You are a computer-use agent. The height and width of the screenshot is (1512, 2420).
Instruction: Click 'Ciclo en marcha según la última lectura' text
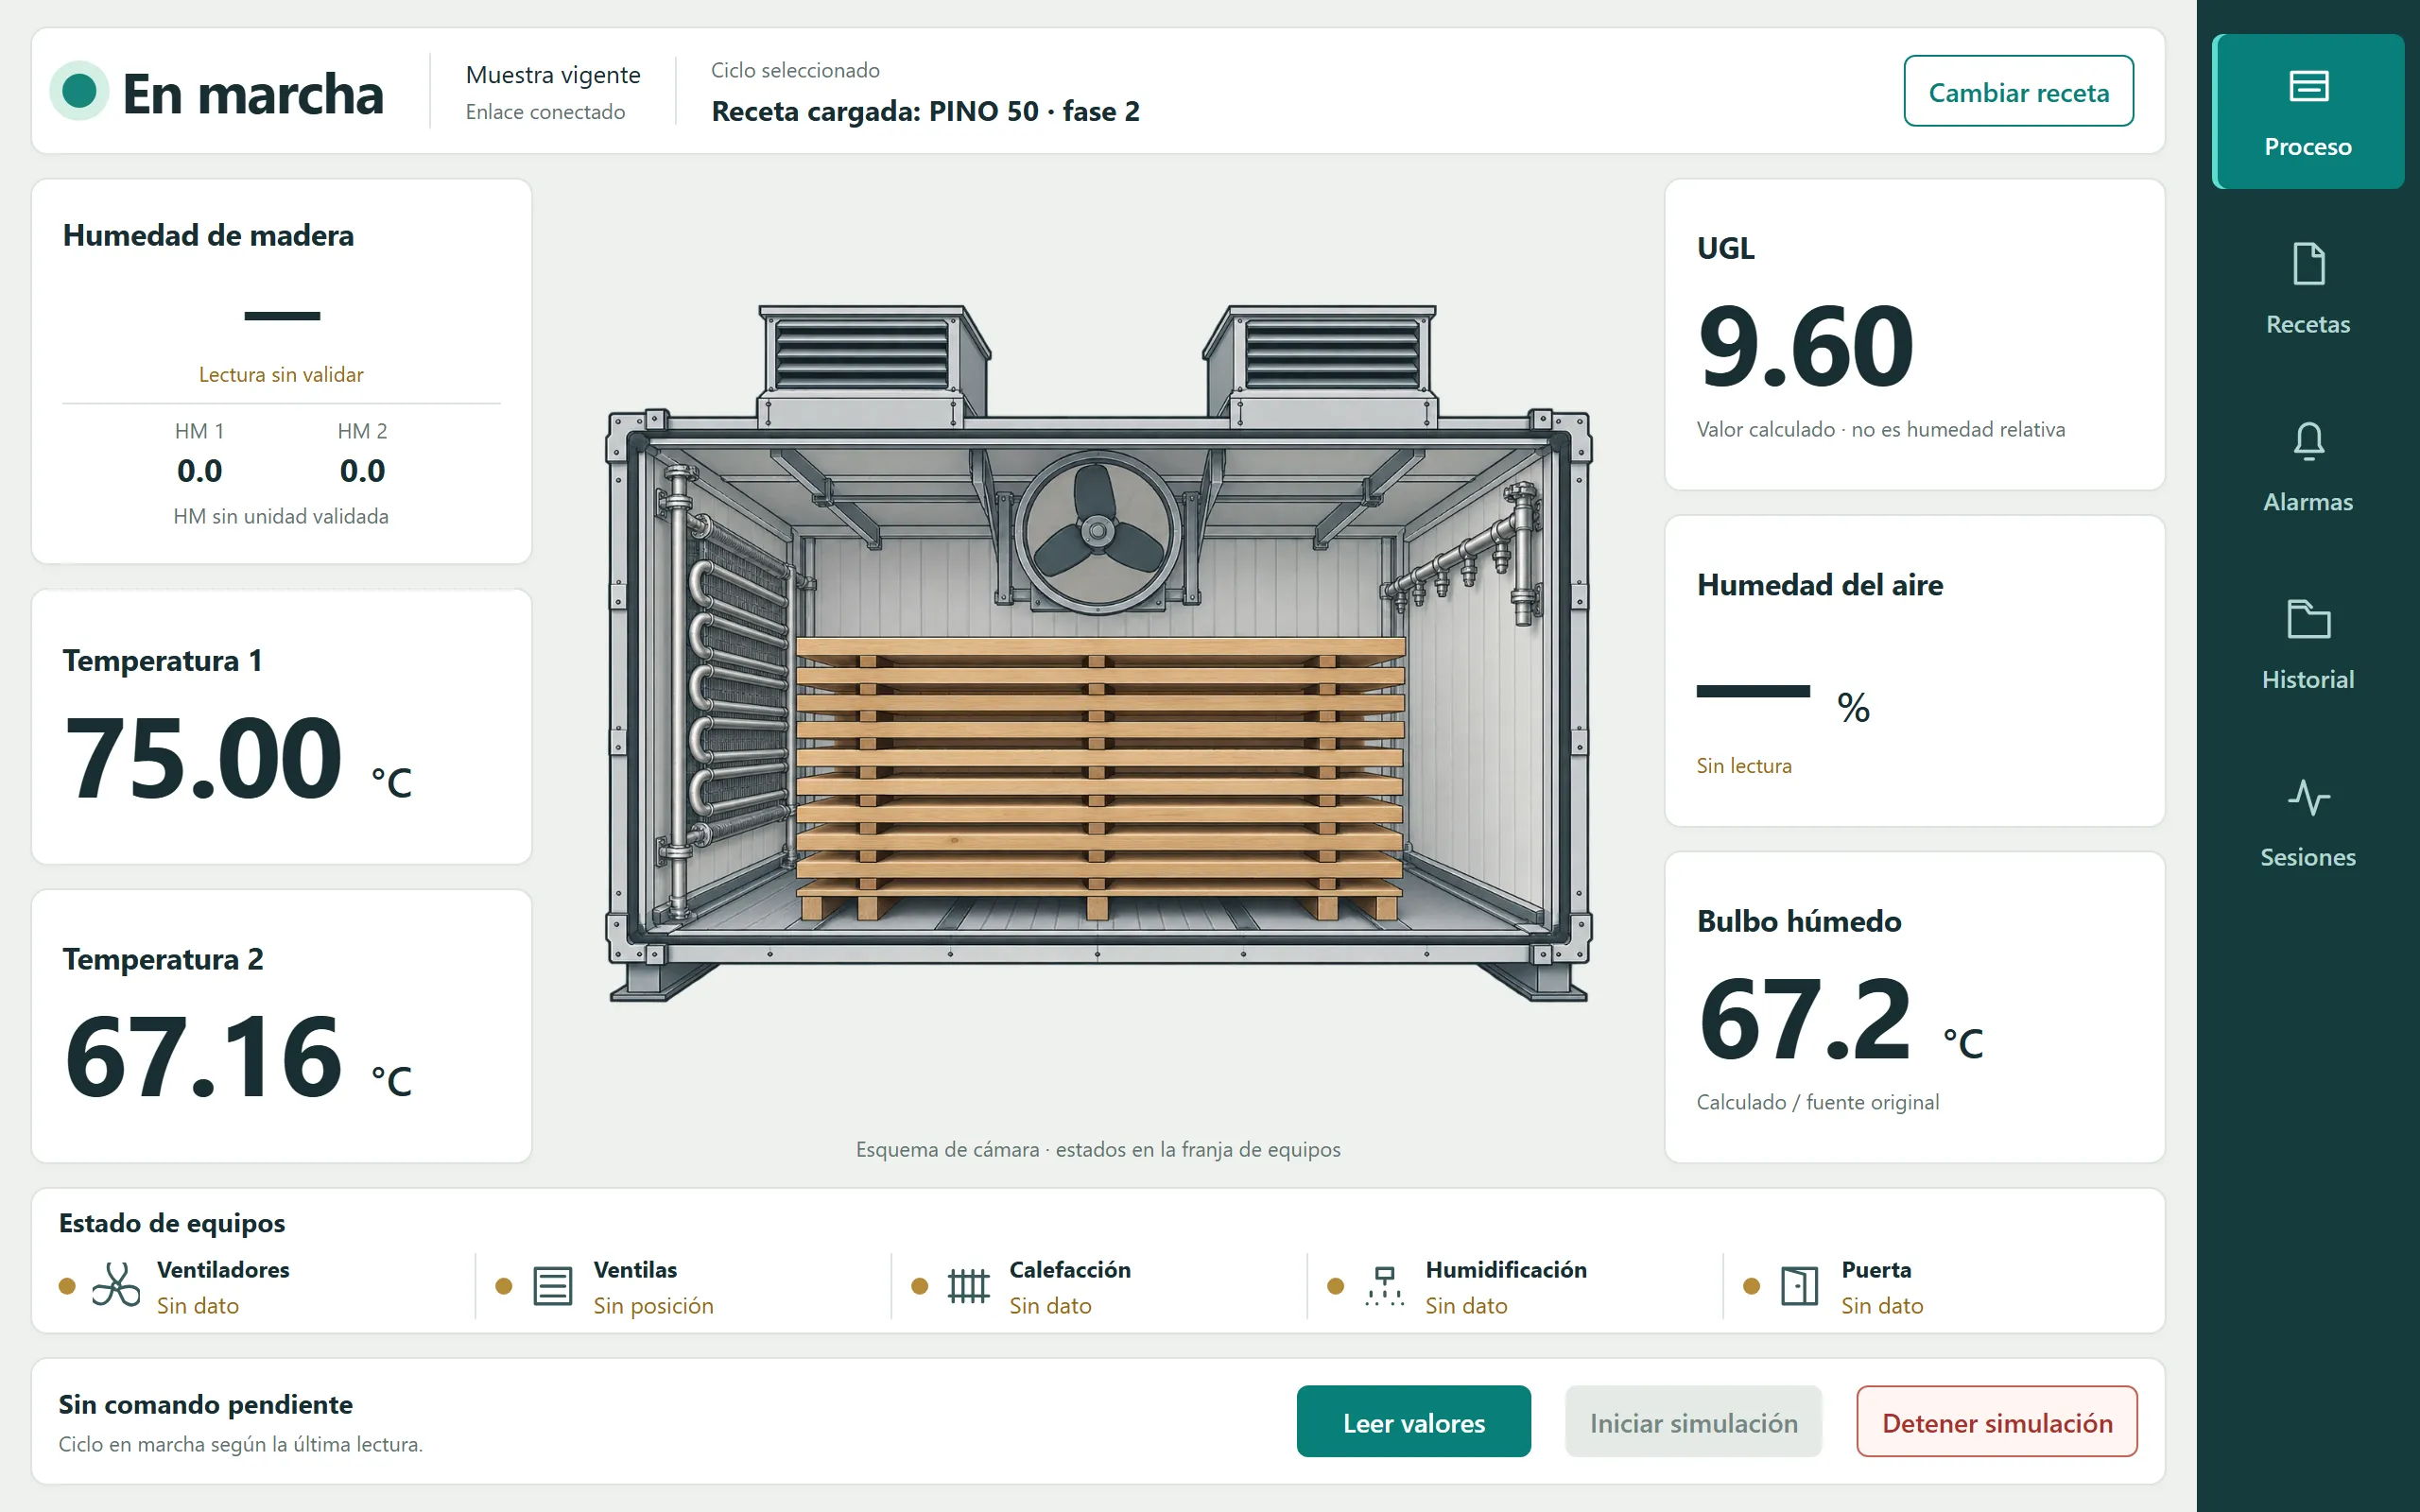click(241, 1444)
